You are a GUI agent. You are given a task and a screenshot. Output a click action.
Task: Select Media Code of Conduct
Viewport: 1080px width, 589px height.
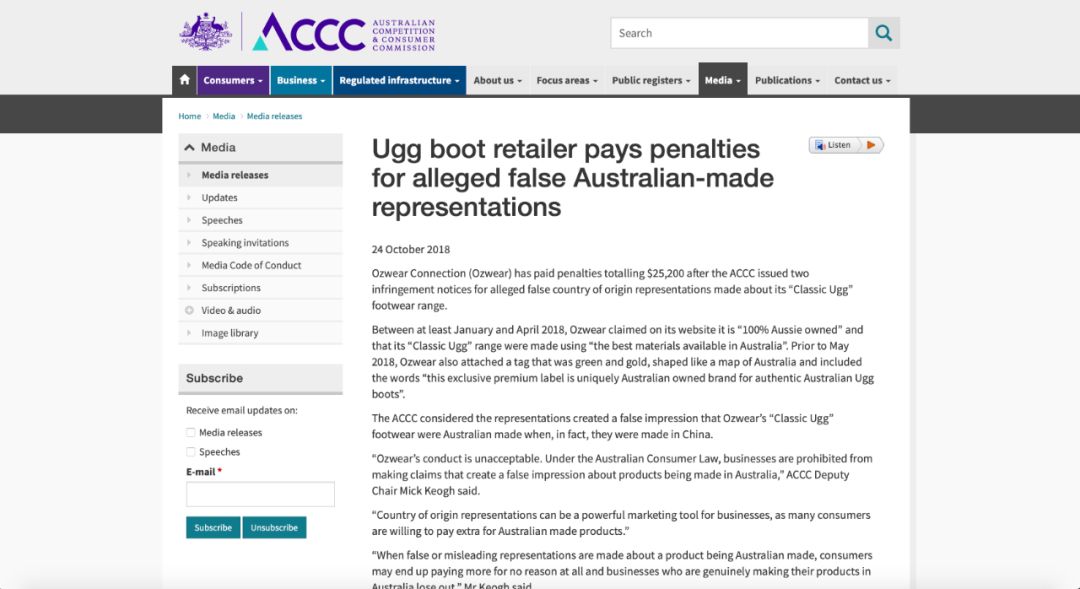[x=260, y=265]
